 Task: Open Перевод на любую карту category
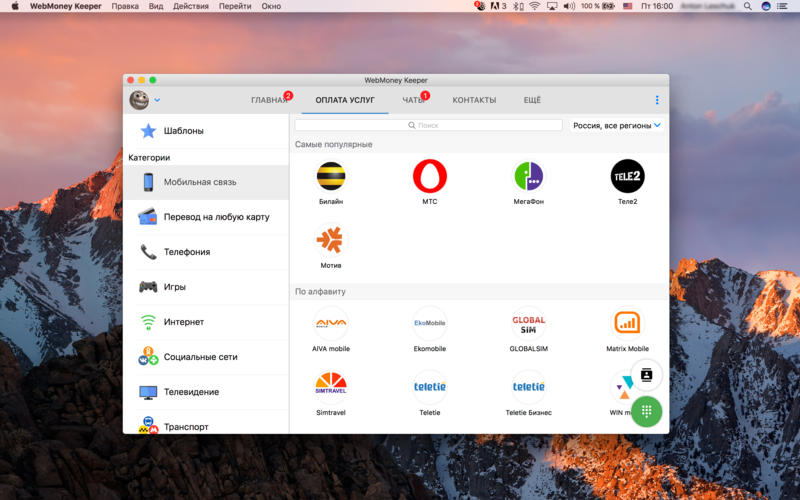click(x=206, y=217)
